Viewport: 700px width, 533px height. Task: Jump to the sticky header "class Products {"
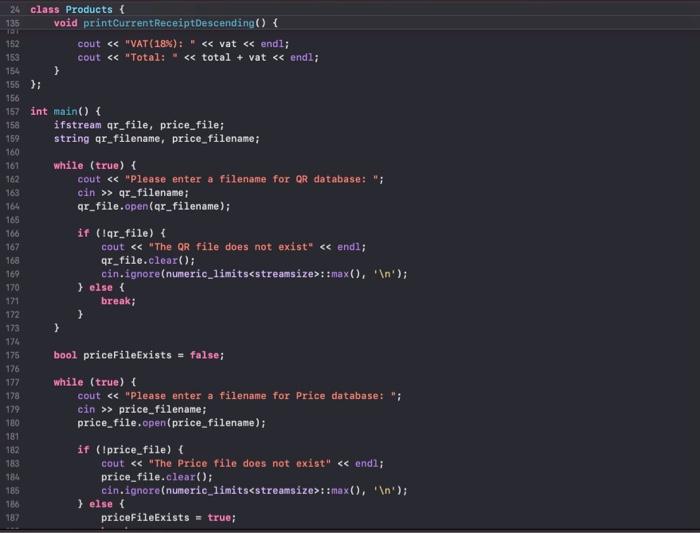click(x=78, y=9)
